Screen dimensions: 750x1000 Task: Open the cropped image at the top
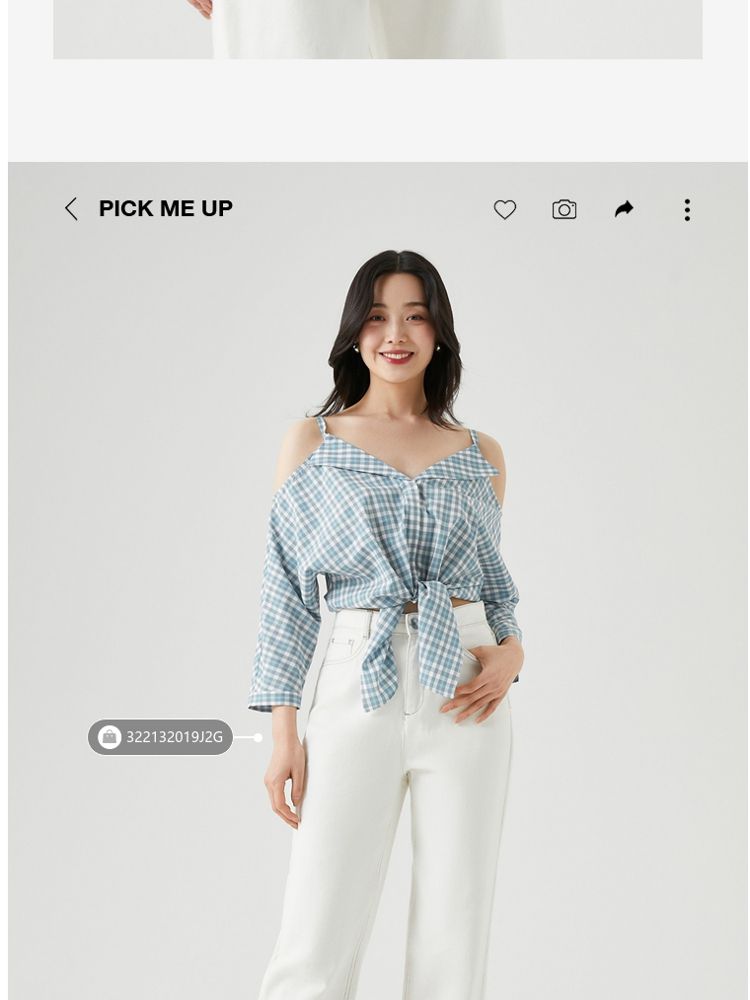(x=378, y=29)
